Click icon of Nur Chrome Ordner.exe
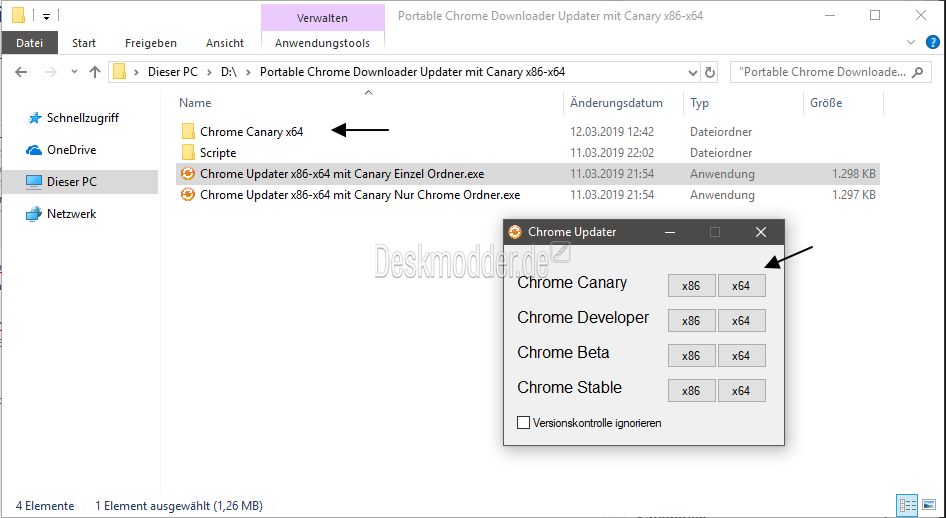The image size is (946, 518). coord(188,195)
